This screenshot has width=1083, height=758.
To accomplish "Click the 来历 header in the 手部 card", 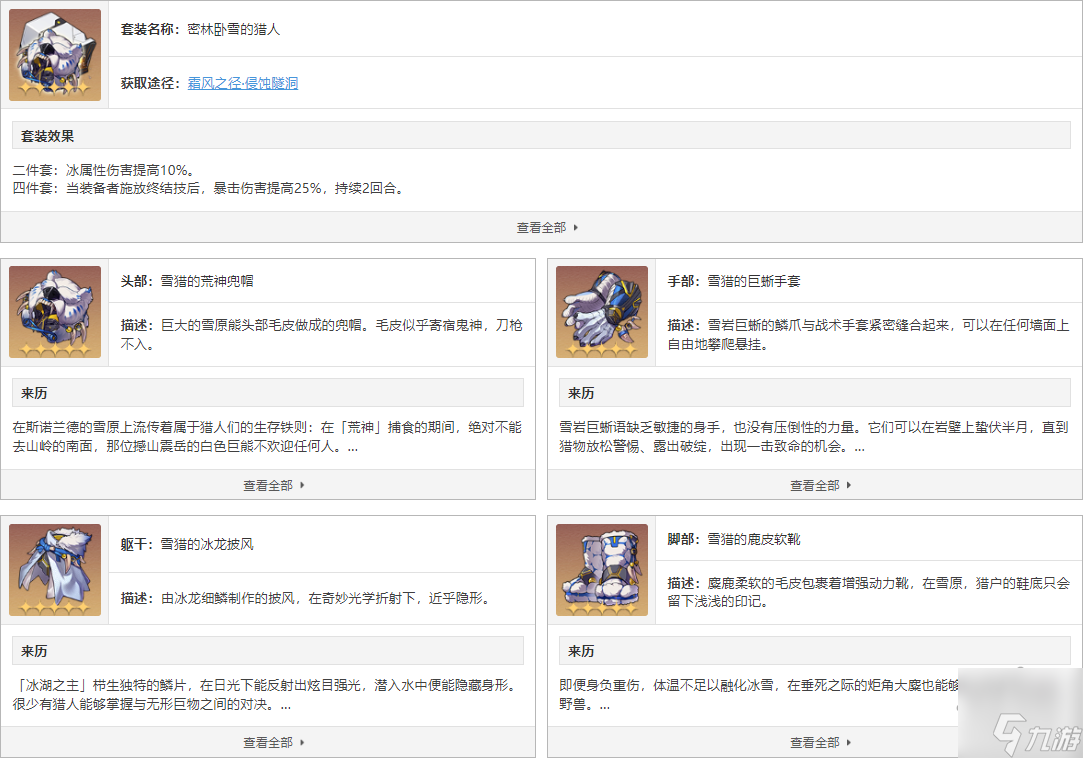I will click(x=814, y=392).
